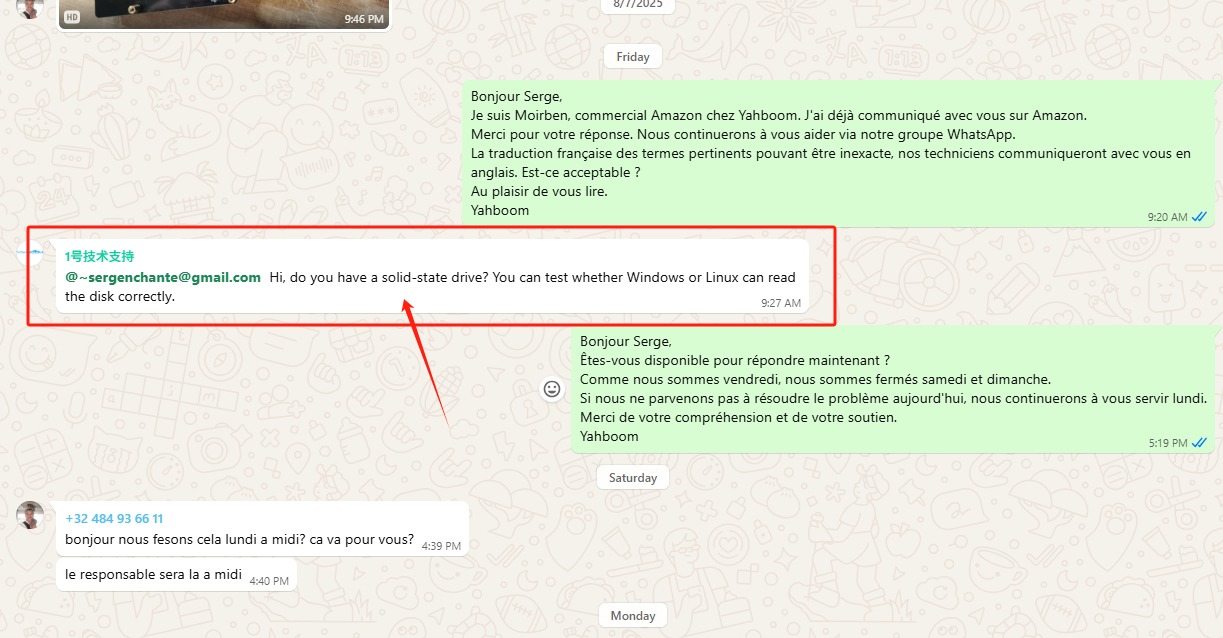1223x638 pixels.
Task: Click the 'bonjour nous fesons cela lundi' message
Action: (x=263, y=529)
